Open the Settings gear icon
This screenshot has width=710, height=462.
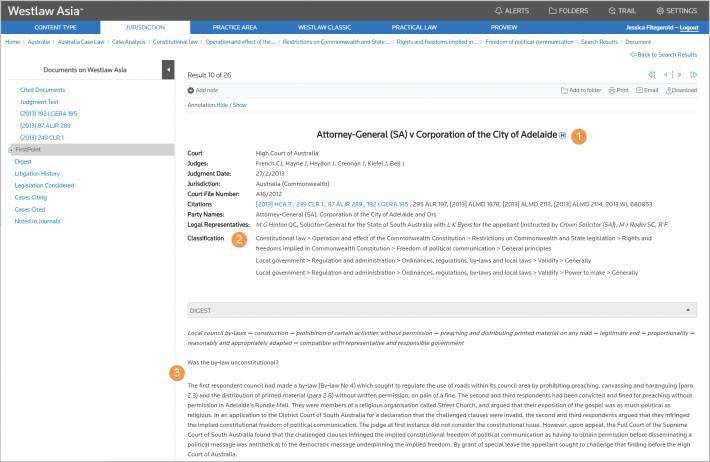pos(660,10)
